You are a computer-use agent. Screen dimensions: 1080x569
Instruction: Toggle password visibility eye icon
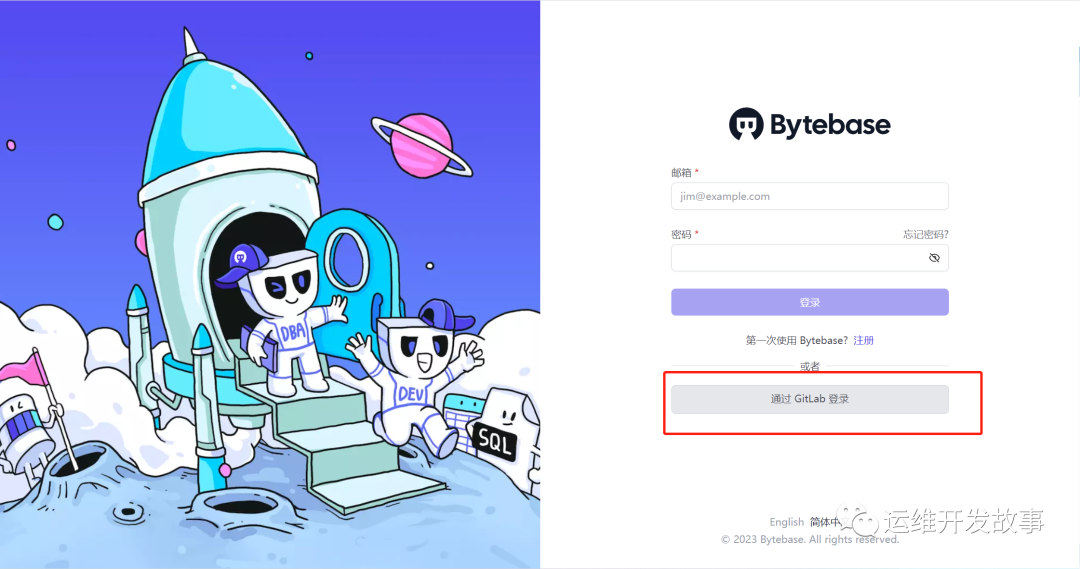pos(934,258)
